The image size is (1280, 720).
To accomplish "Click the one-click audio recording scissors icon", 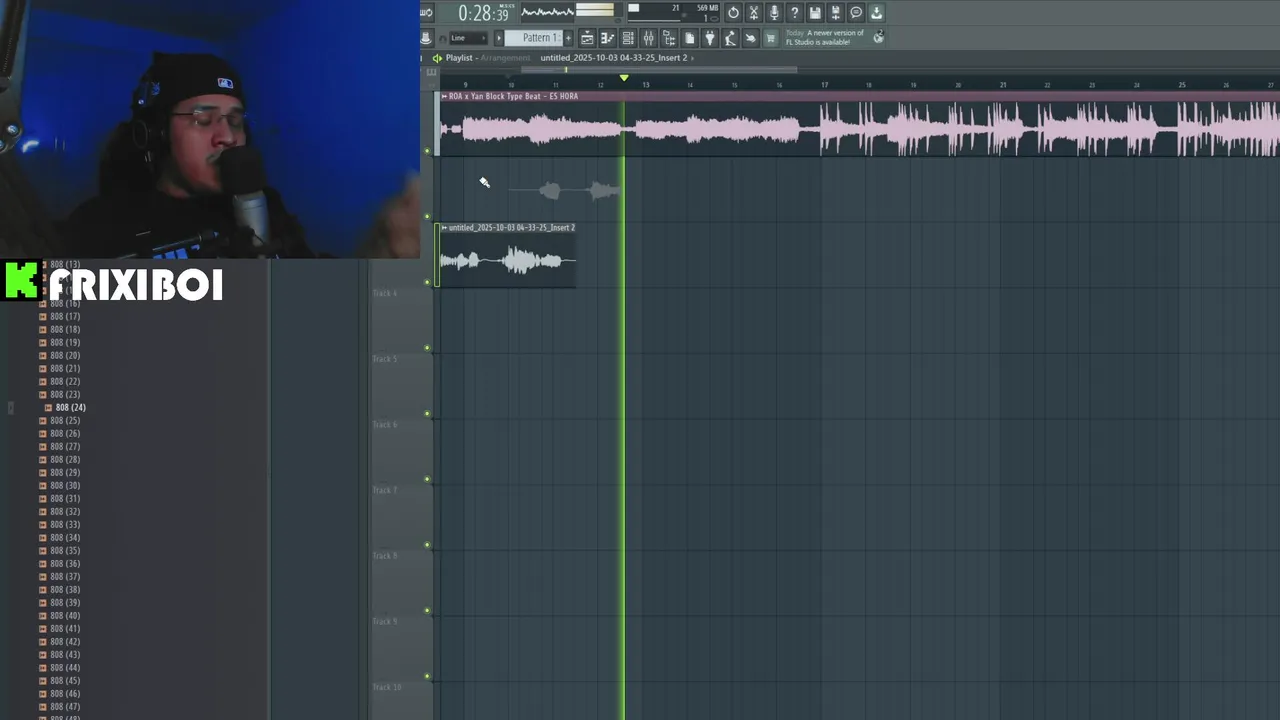I will click(x=754, y=13).
